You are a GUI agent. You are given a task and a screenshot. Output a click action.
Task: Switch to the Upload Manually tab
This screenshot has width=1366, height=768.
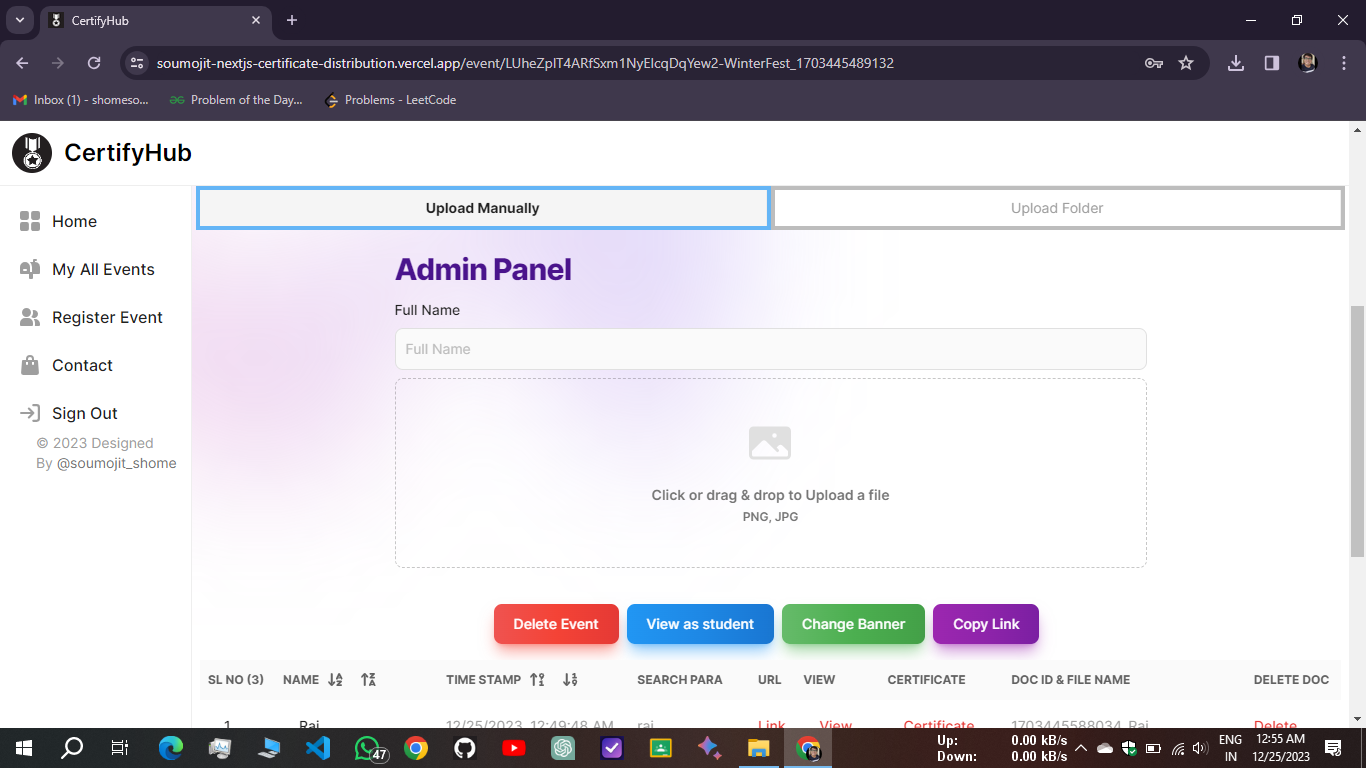[x=483, y=208]
